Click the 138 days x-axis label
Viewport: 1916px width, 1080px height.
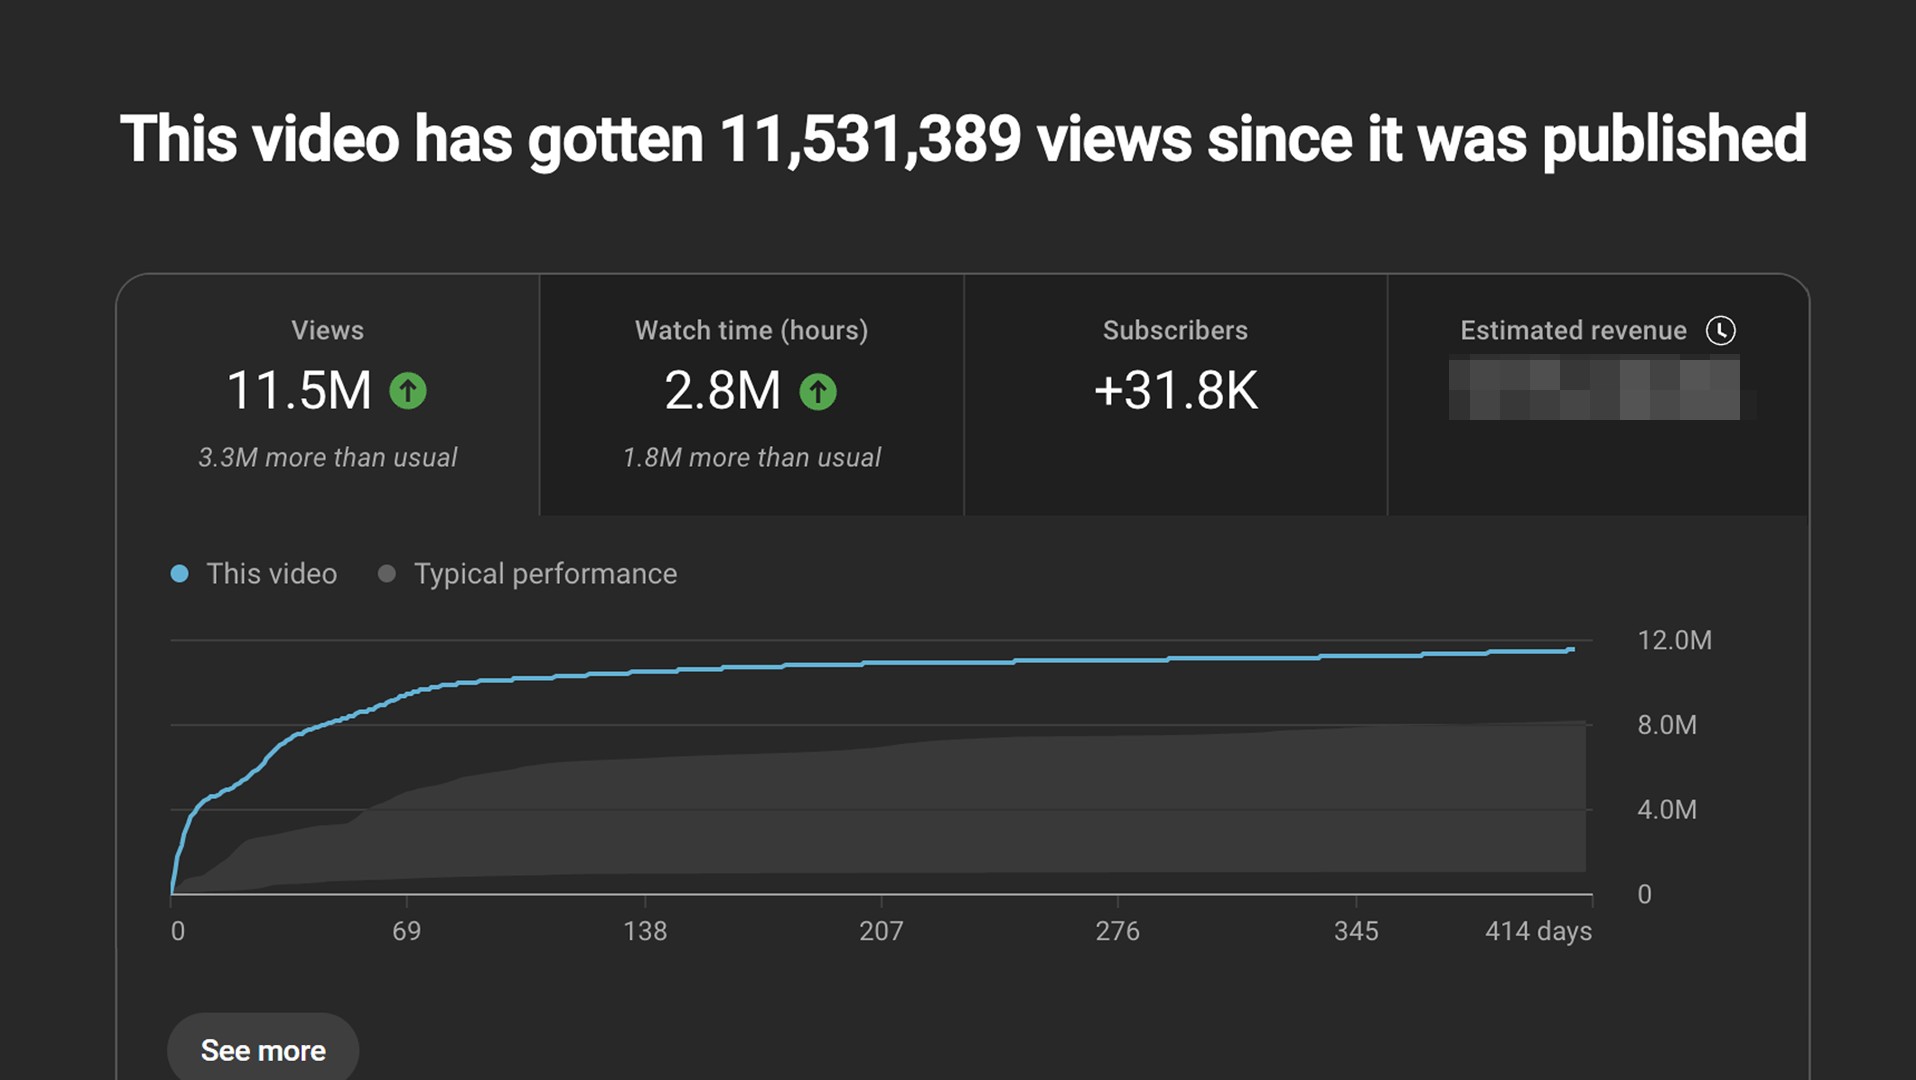click(645, 931)
